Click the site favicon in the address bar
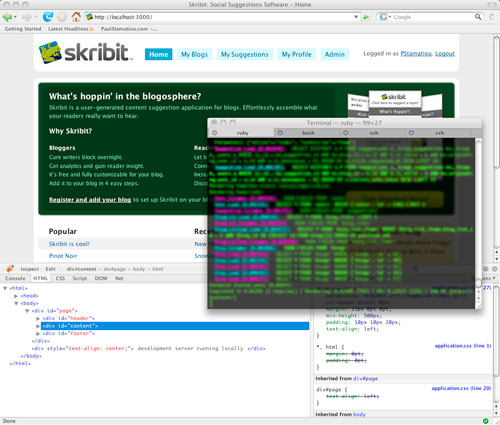Viewport: 500px width, 425px height. point(89,17)
